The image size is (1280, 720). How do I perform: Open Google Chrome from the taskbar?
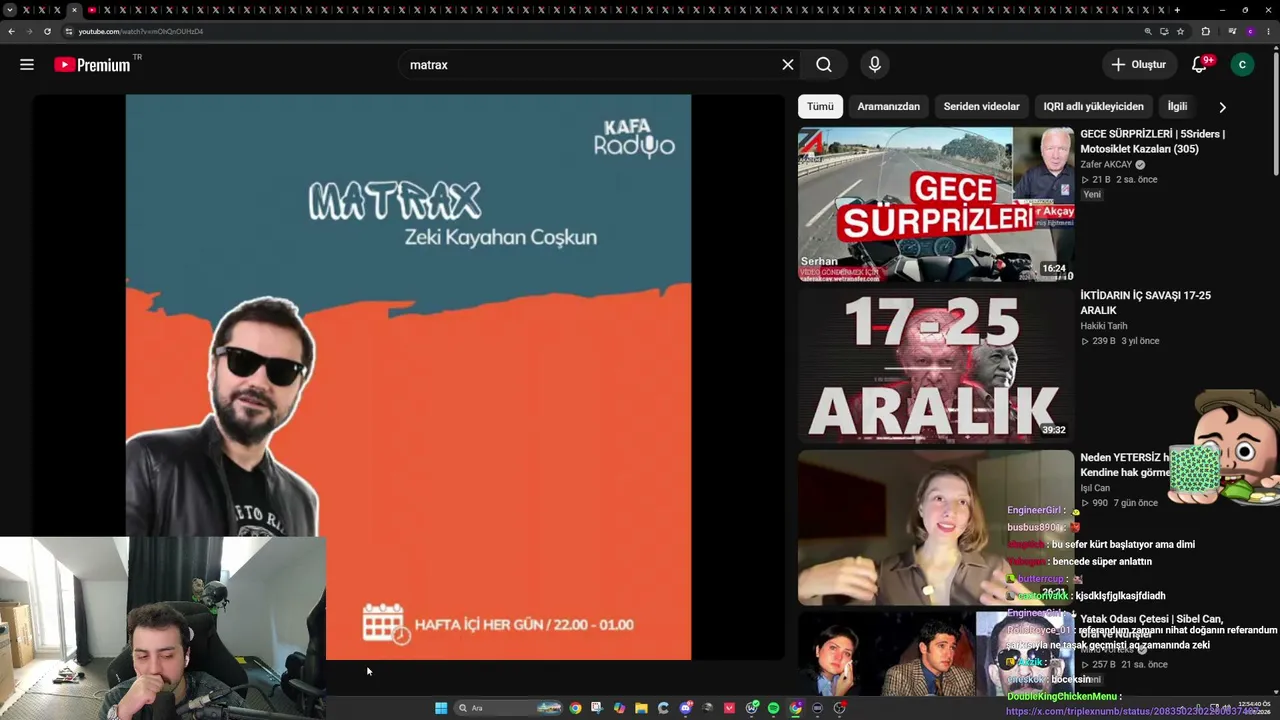pos(575,708)
